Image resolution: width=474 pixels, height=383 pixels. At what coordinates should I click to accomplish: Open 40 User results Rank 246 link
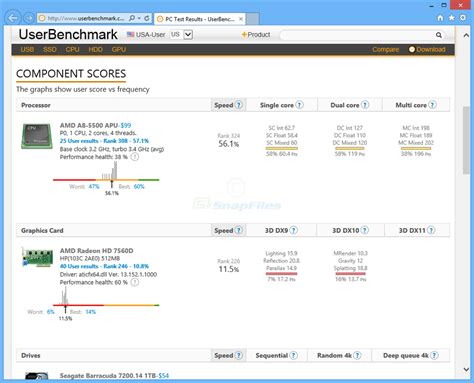pos(104,266)
